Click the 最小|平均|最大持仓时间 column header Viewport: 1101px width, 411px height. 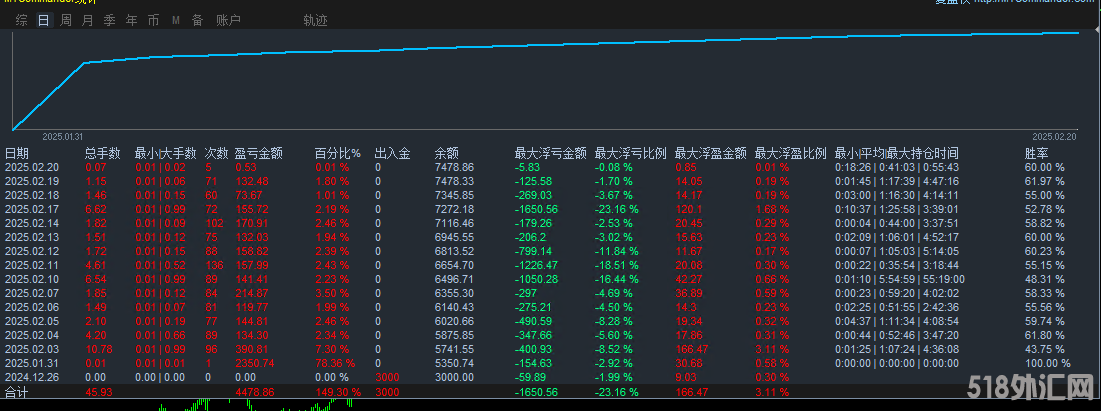coord(897,153)
